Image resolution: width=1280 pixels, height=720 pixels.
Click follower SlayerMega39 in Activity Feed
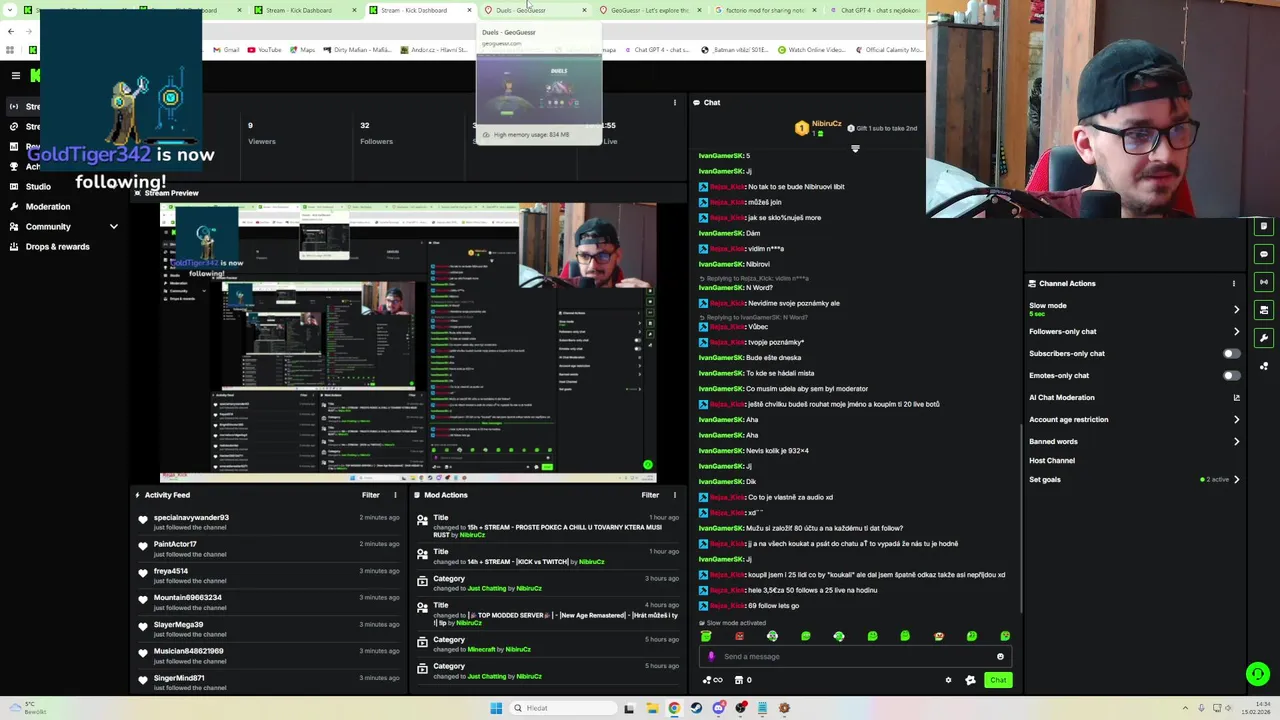(x=178, y=625)
